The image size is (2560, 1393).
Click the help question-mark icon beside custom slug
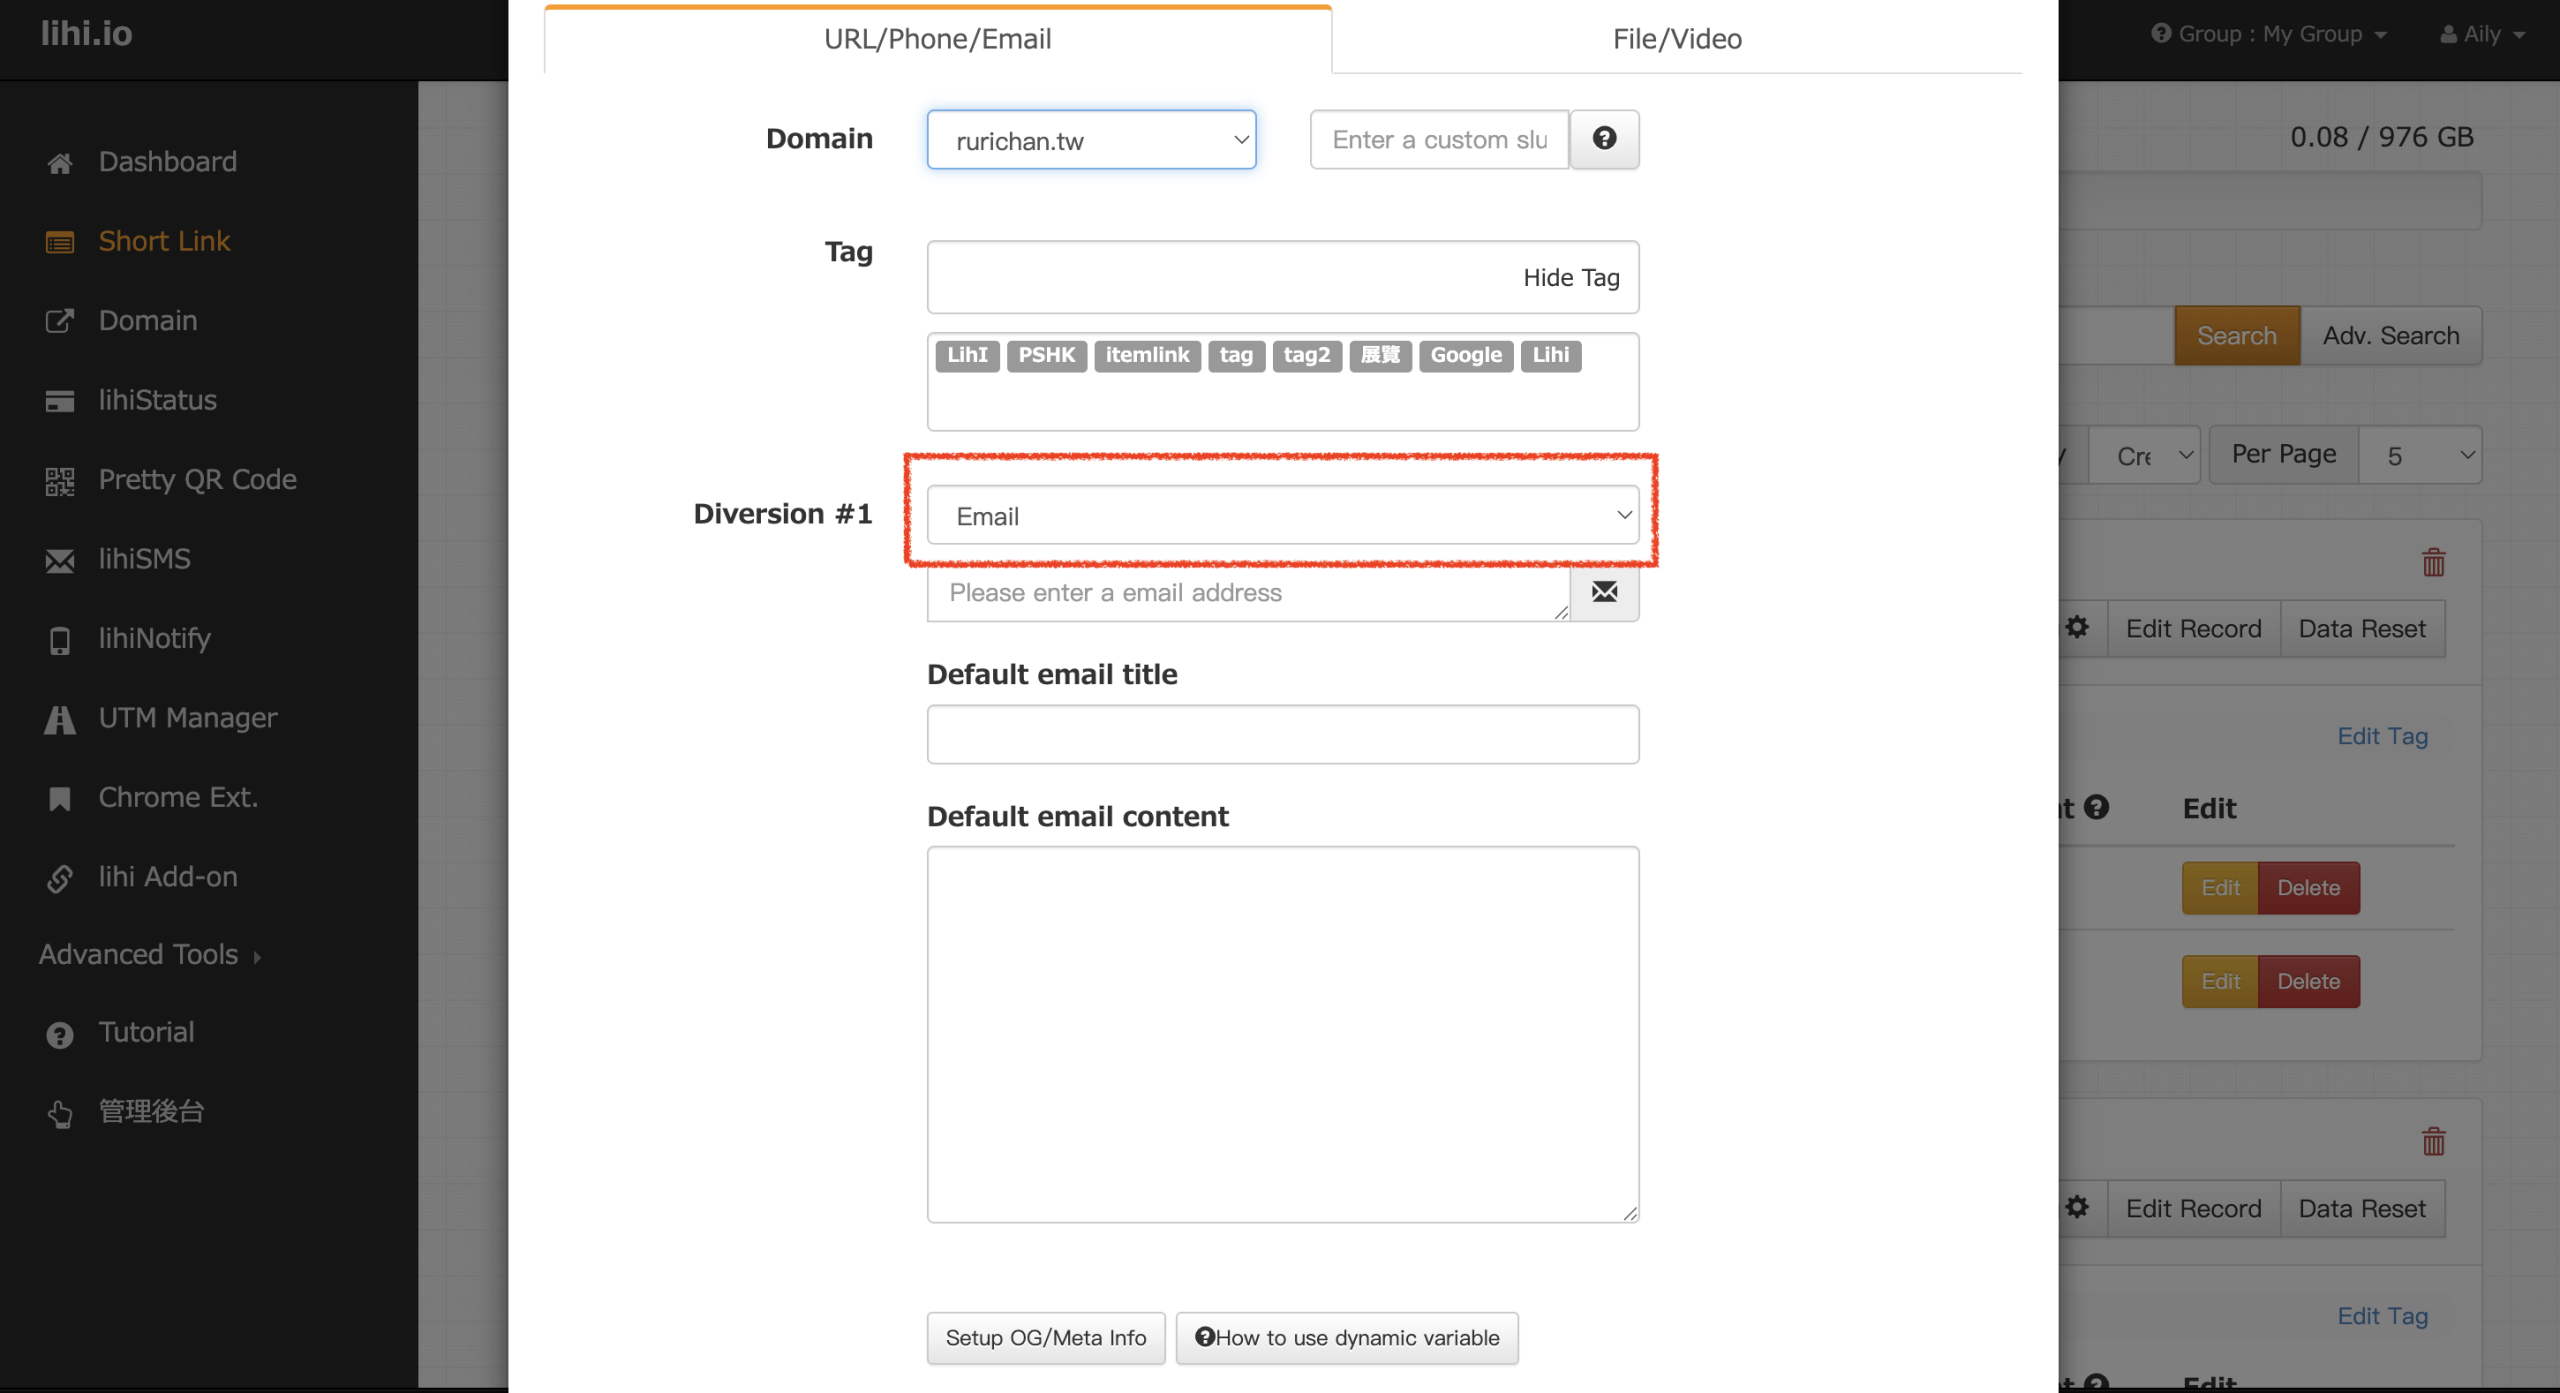(x=1604, y=139)
